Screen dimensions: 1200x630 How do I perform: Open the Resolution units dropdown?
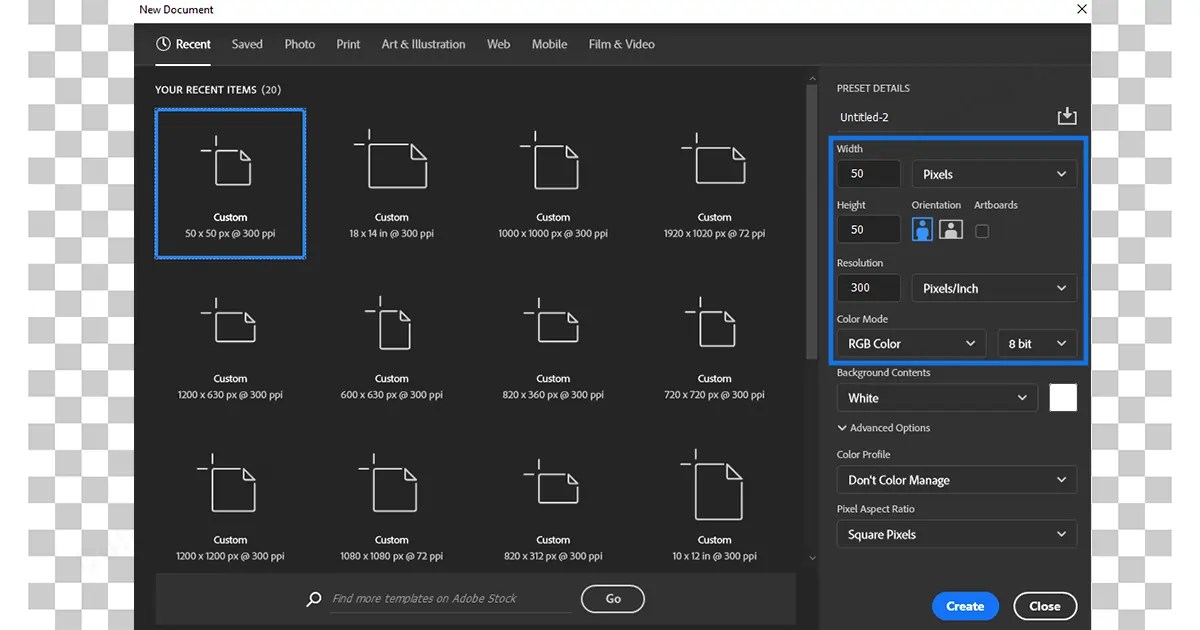(x=993, y=287)
